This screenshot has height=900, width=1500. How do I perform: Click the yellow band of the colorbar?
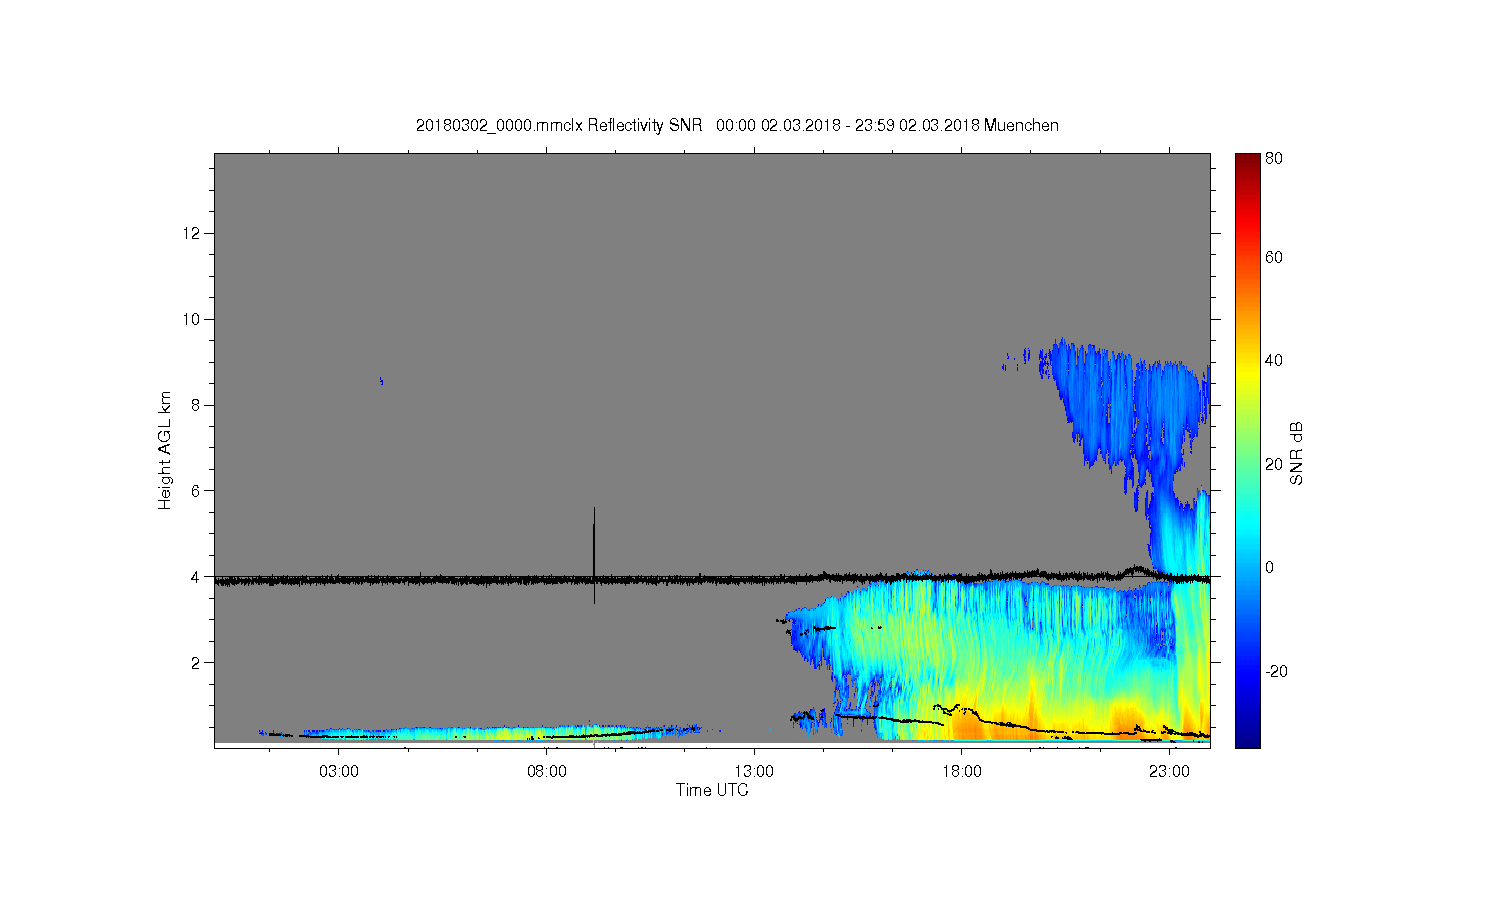click(1247, 375)
